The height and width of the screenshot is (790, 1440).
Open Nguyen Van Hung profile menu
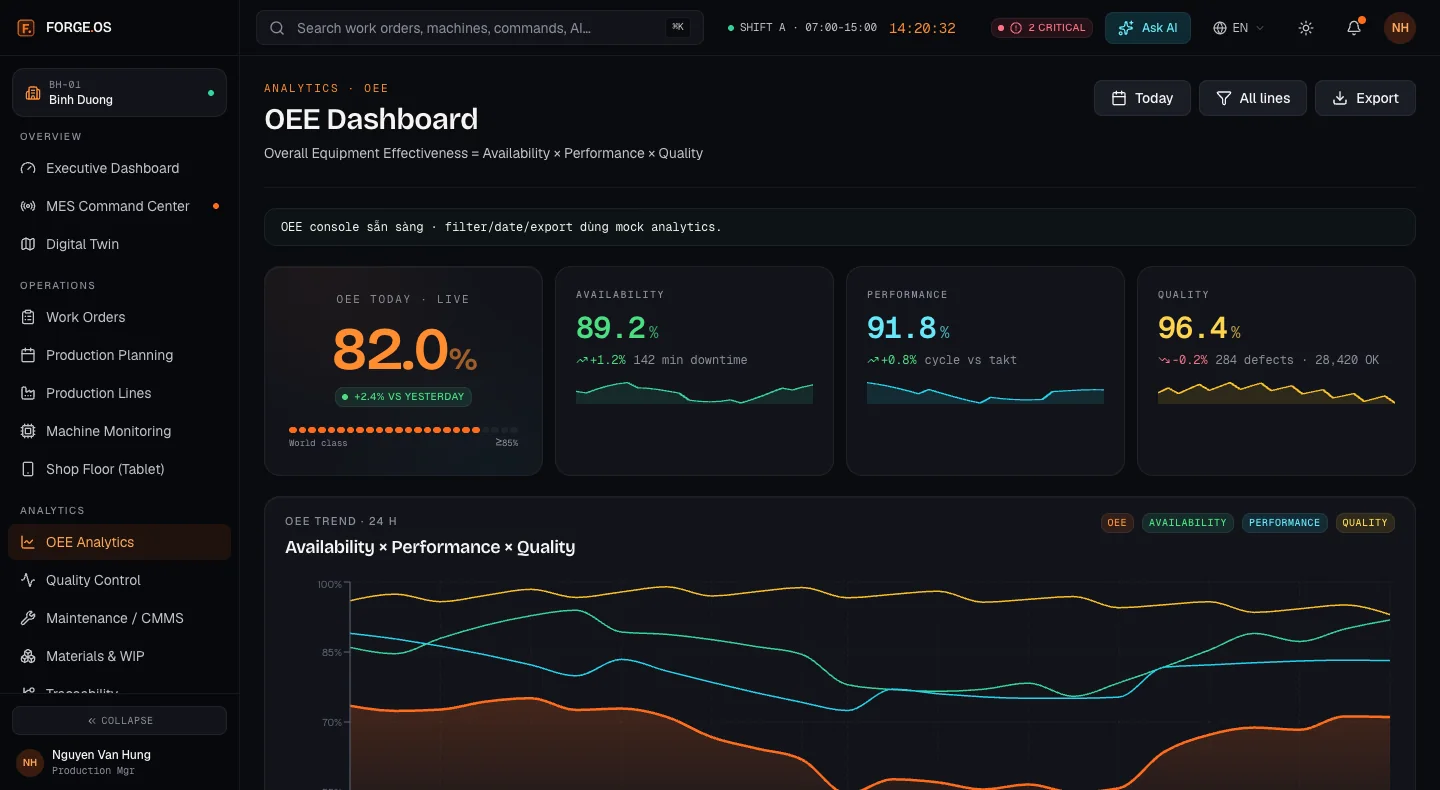[x=119, y=762]
